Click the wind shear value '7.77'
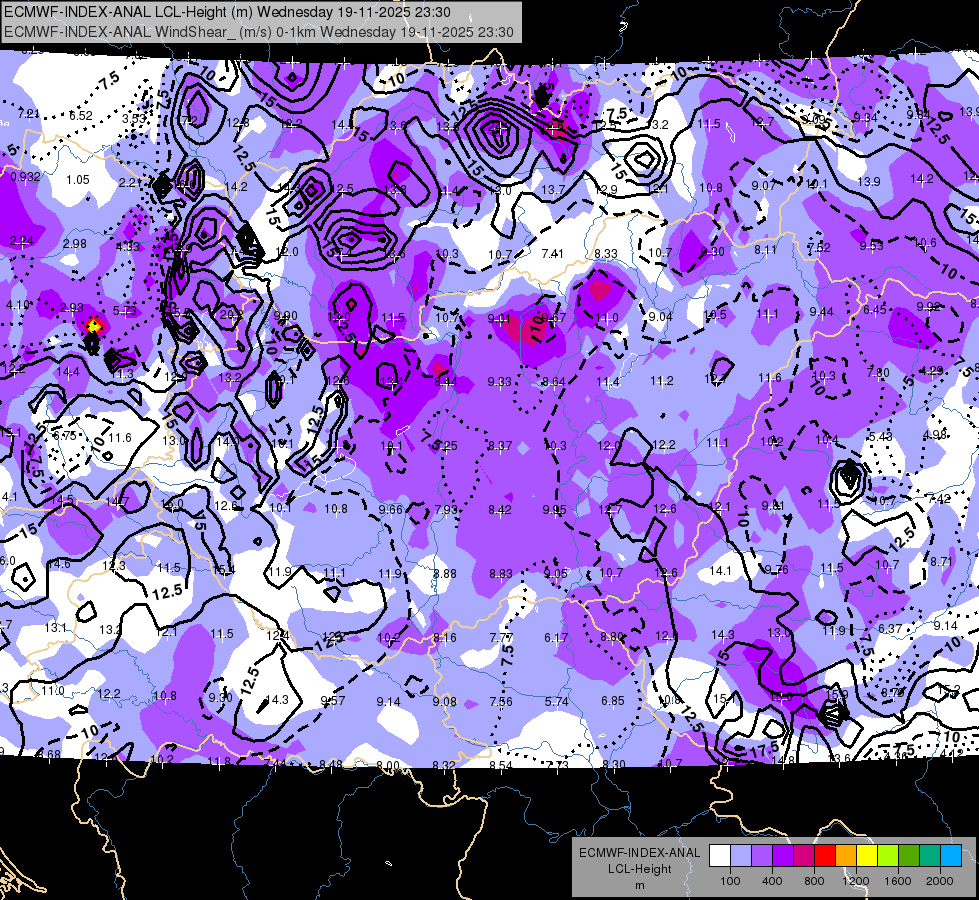The image size is (979, 900). (x=501, y=638)
